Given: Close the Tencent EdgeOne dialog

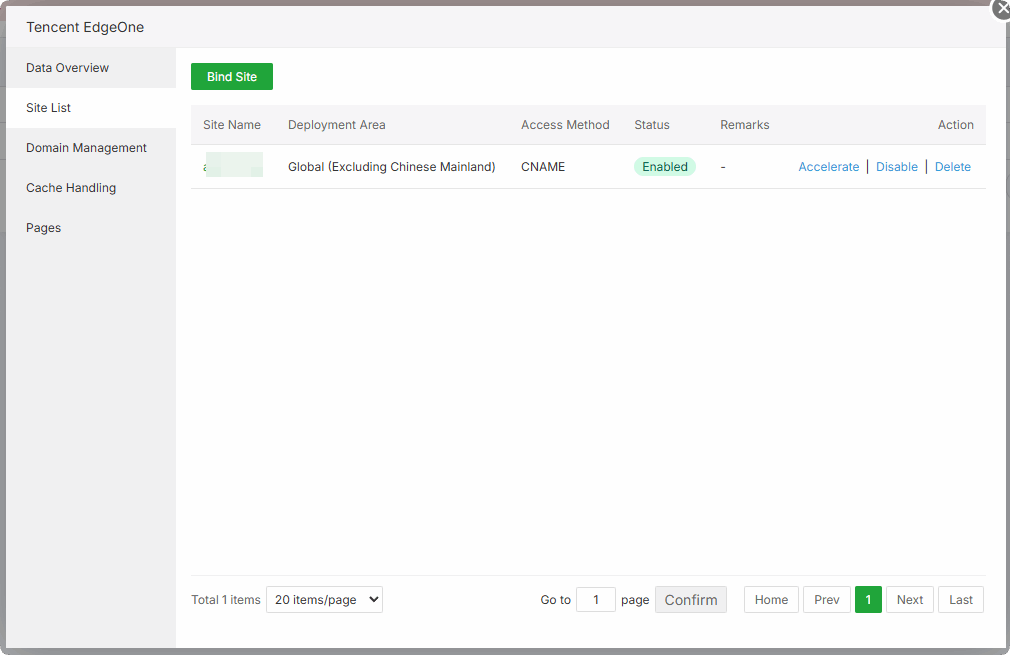Looking at the screenshot, I should (1002, 8).
